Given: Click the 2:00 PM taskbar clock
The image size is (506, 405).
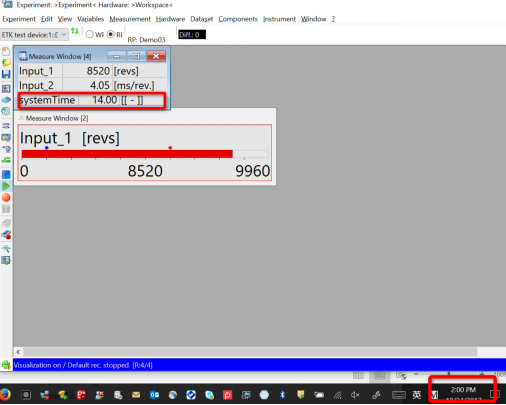Looking at the screenshot, I should [463, 390].
